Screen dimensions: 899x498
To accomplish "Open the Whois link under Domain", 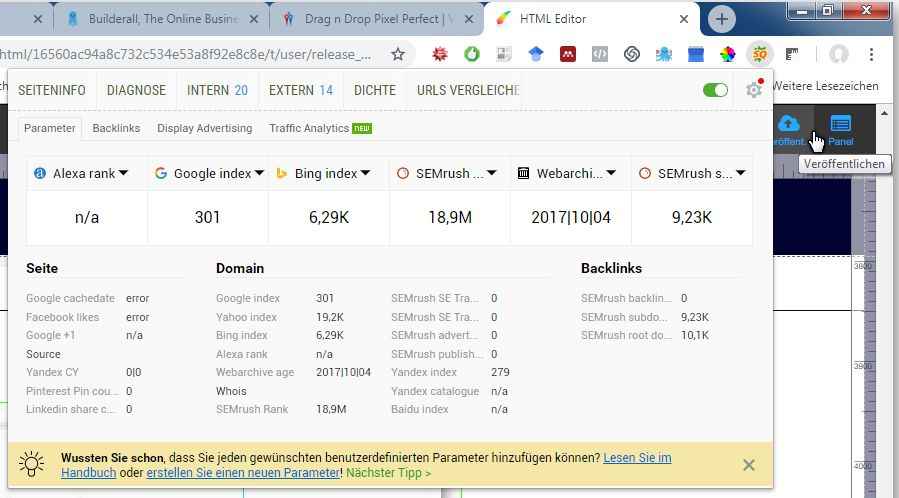I will (231, 391).
